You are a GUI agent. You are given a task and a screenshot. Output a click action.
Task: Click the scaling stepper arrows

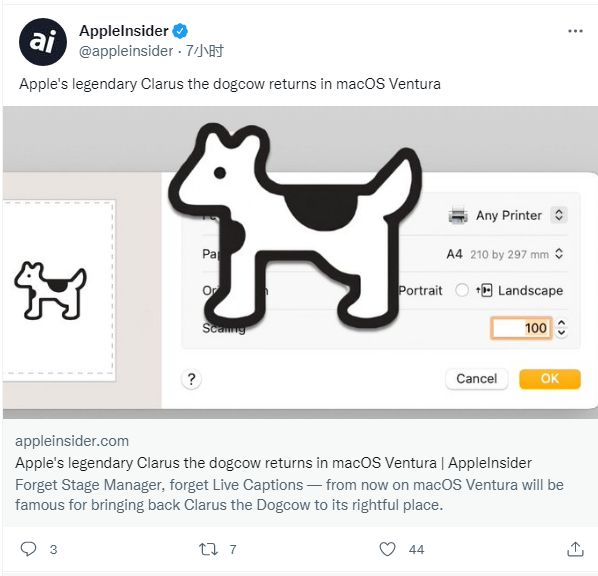click(x=561, y=328)
